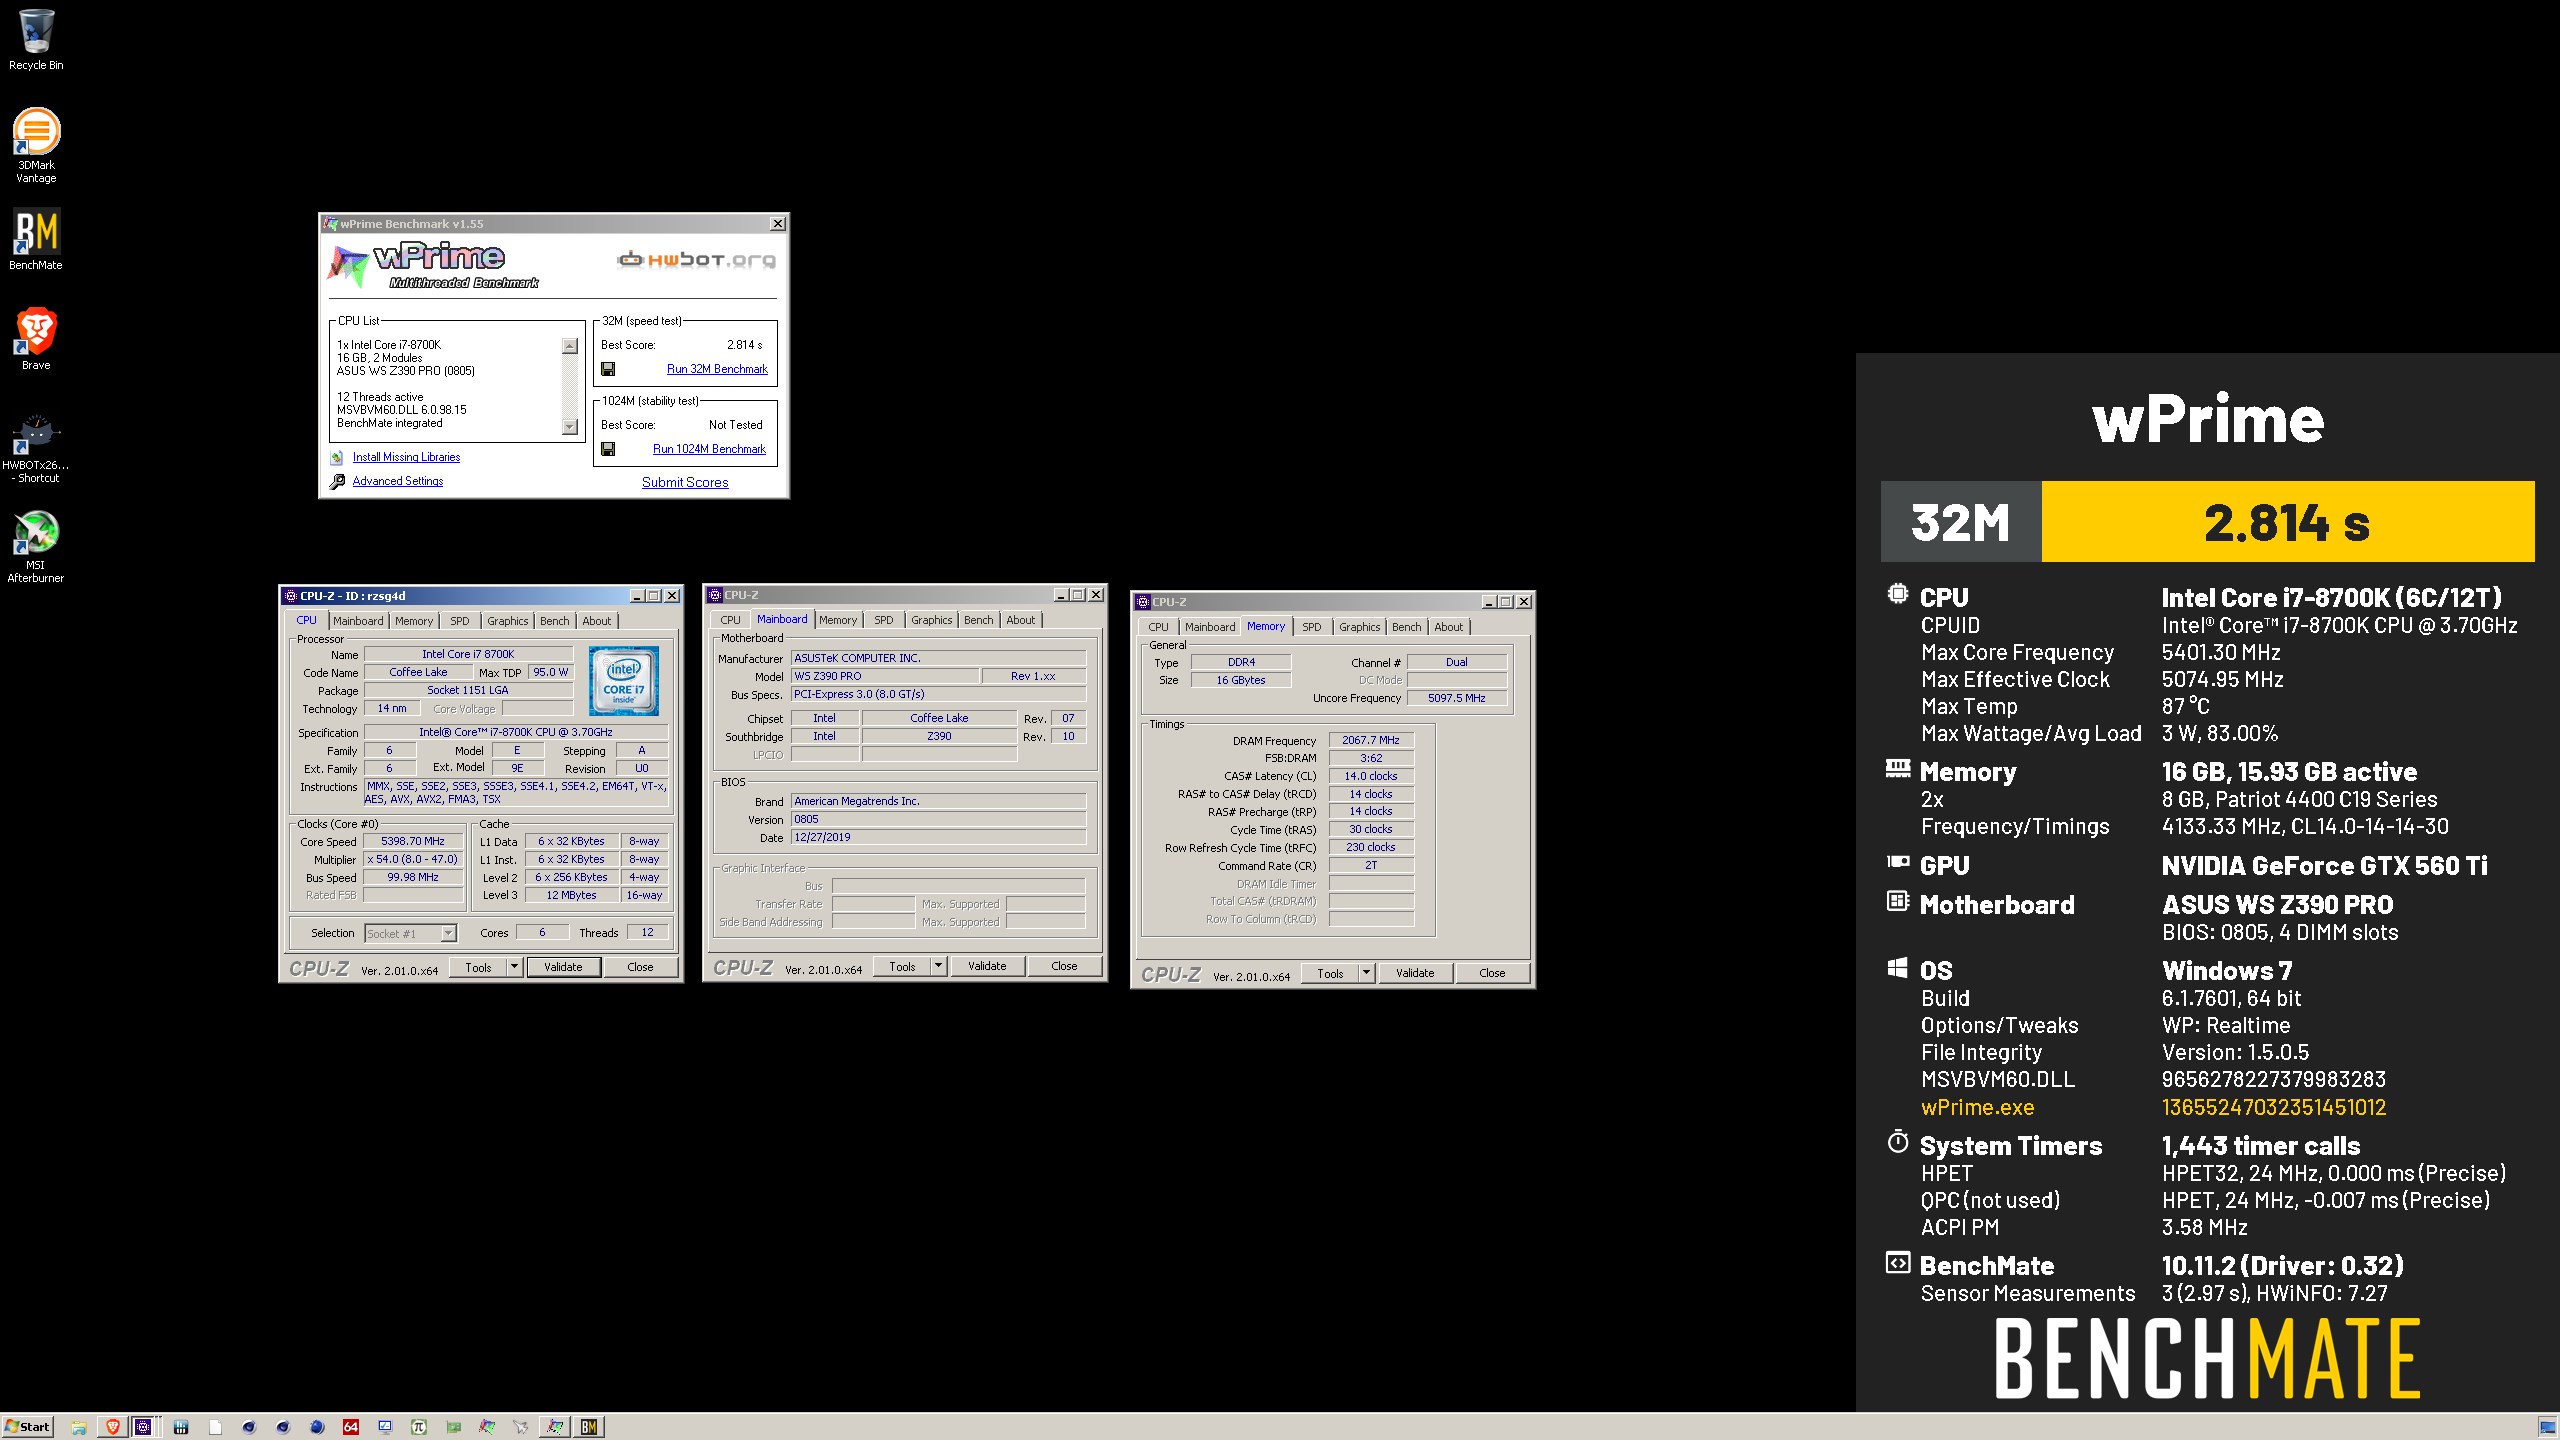The height and width of the screenshot is (1440, 2560).
Task: Click Show Desktop at the taskbar's right end
Action: [x=2547, y=1427]
